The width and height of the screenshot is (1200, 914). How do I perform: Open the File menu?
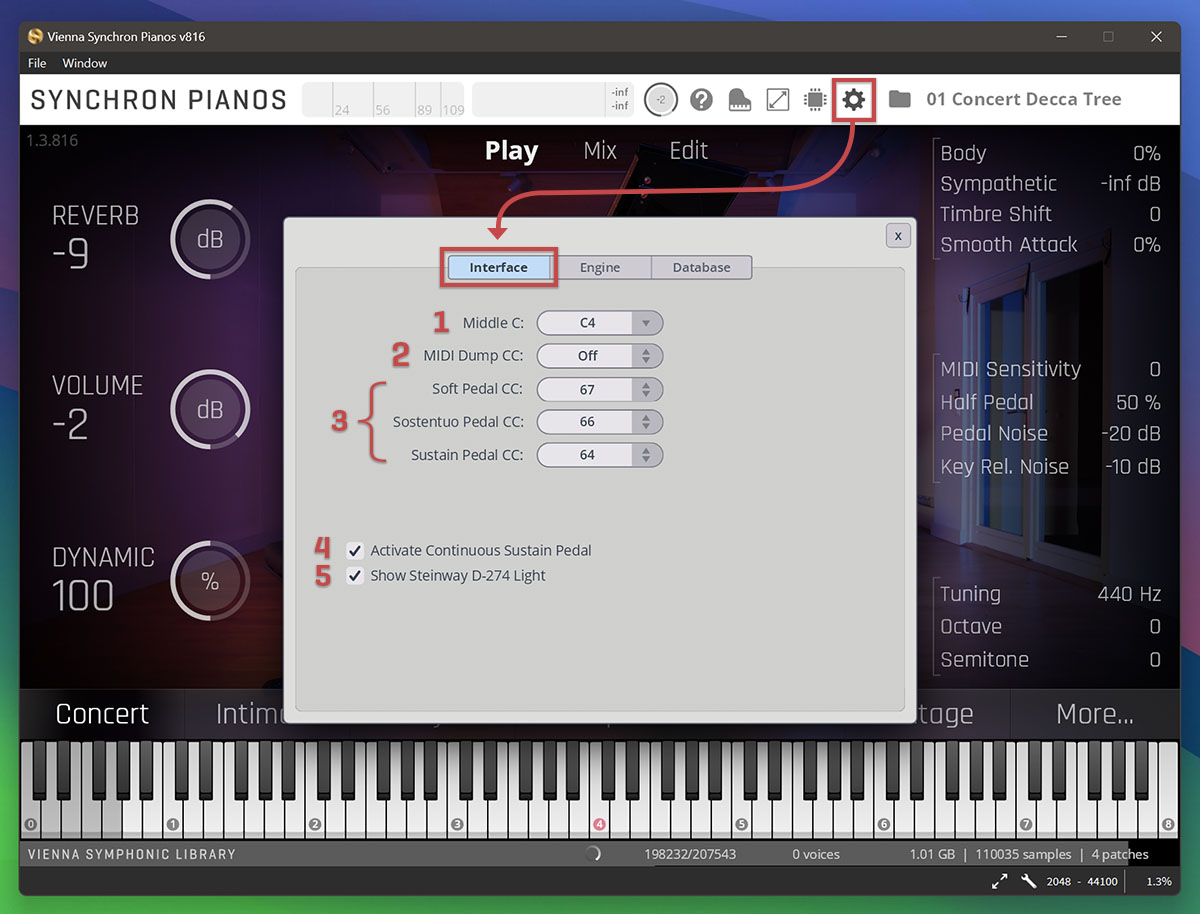(37, 63)
